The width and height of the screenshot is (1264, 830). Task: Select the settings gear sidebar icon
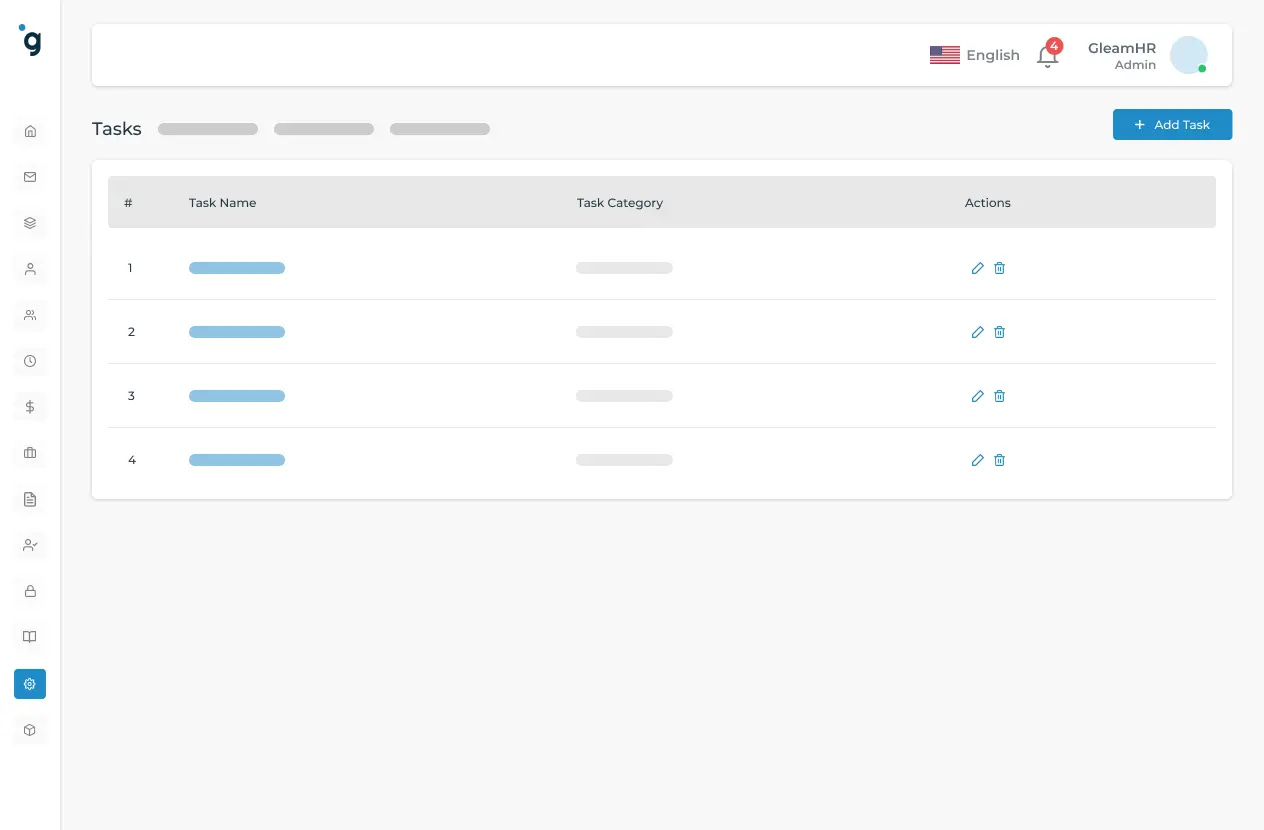coord(30,684)
